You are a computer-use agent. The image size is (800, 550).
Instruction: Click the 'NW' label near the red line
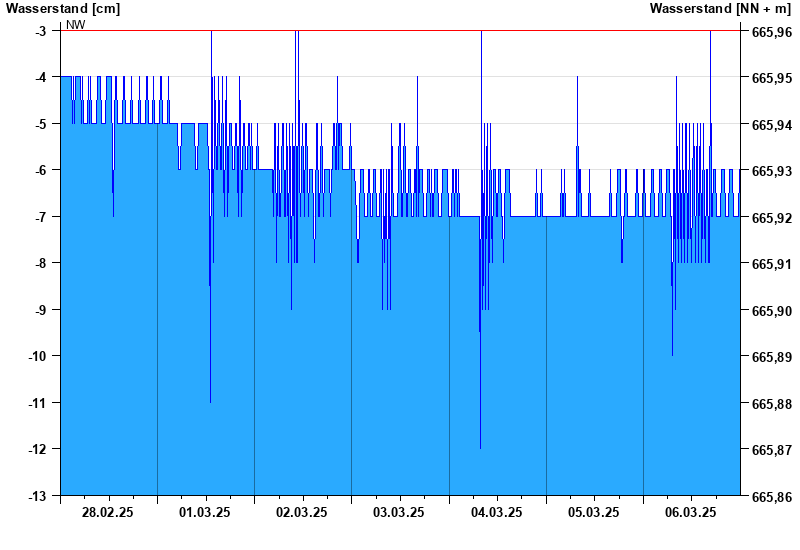click(76, 24)
